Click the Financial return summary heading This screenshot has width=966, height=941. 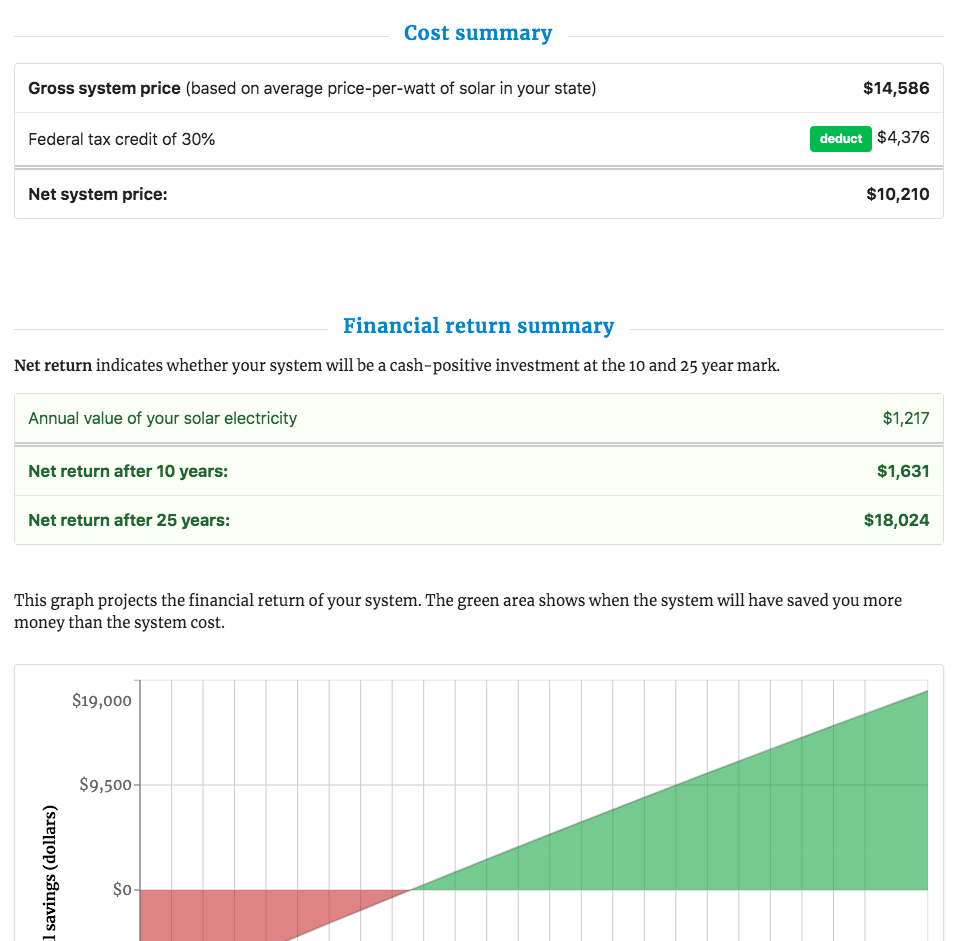point(478,326)
